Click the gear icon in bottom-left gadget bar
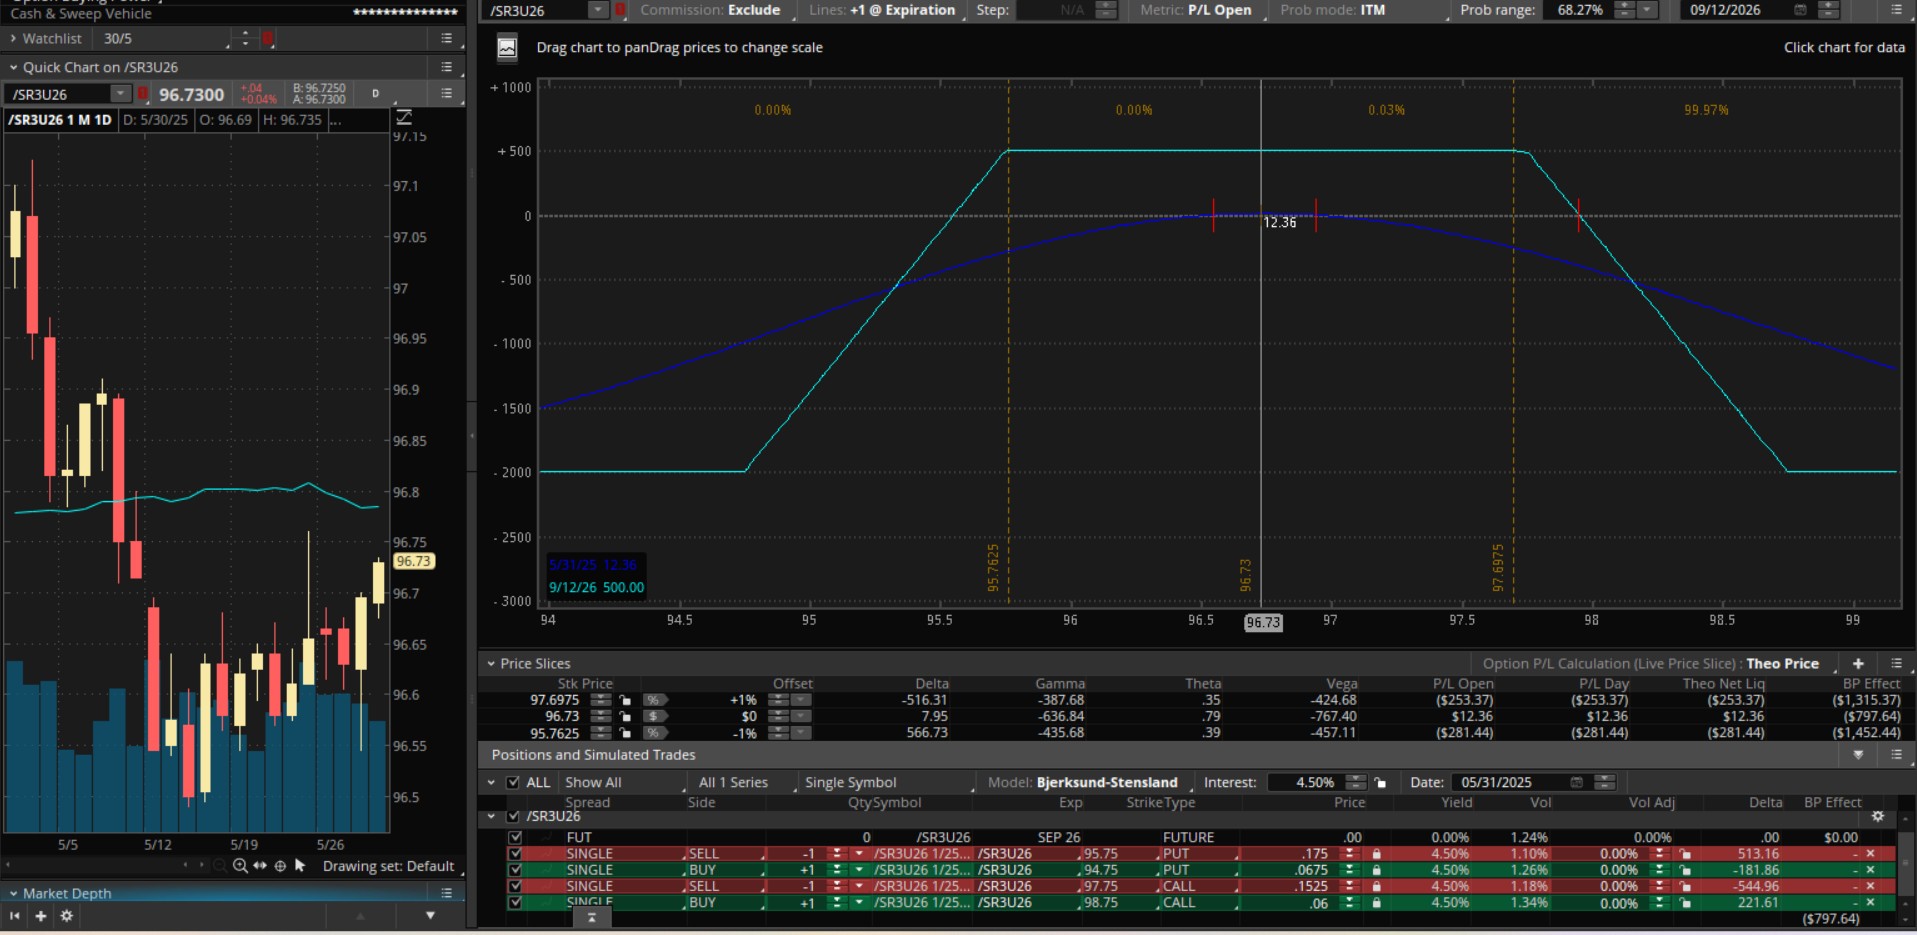The width and height of the screenshot is (1917, 935). (67, 916)
